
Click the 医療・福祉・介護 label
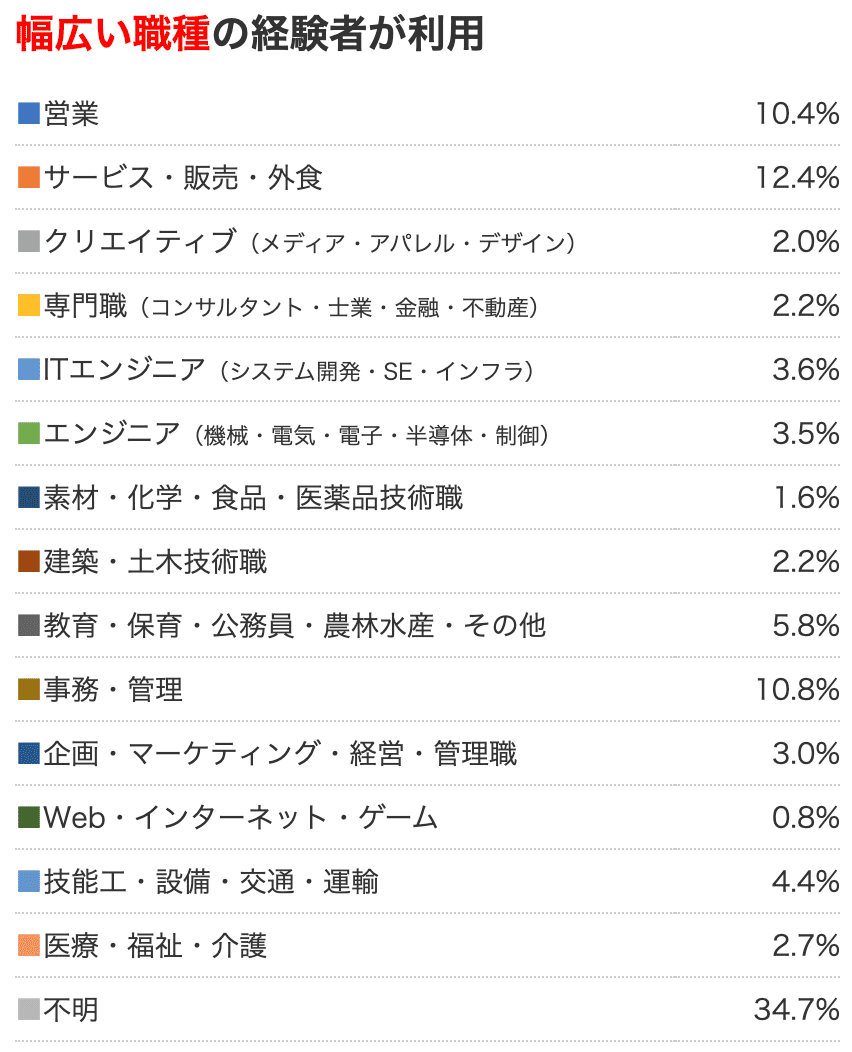pyautogui.click(x=155, y=946)
